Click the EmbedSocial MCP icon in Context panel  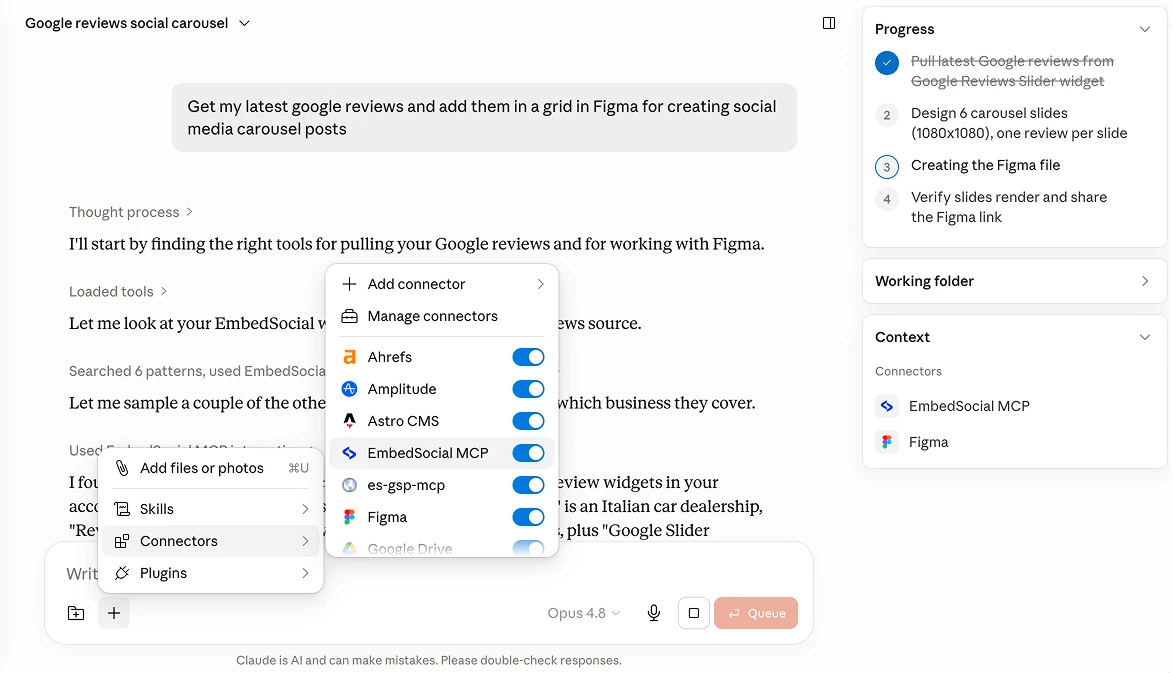[886, 406]
